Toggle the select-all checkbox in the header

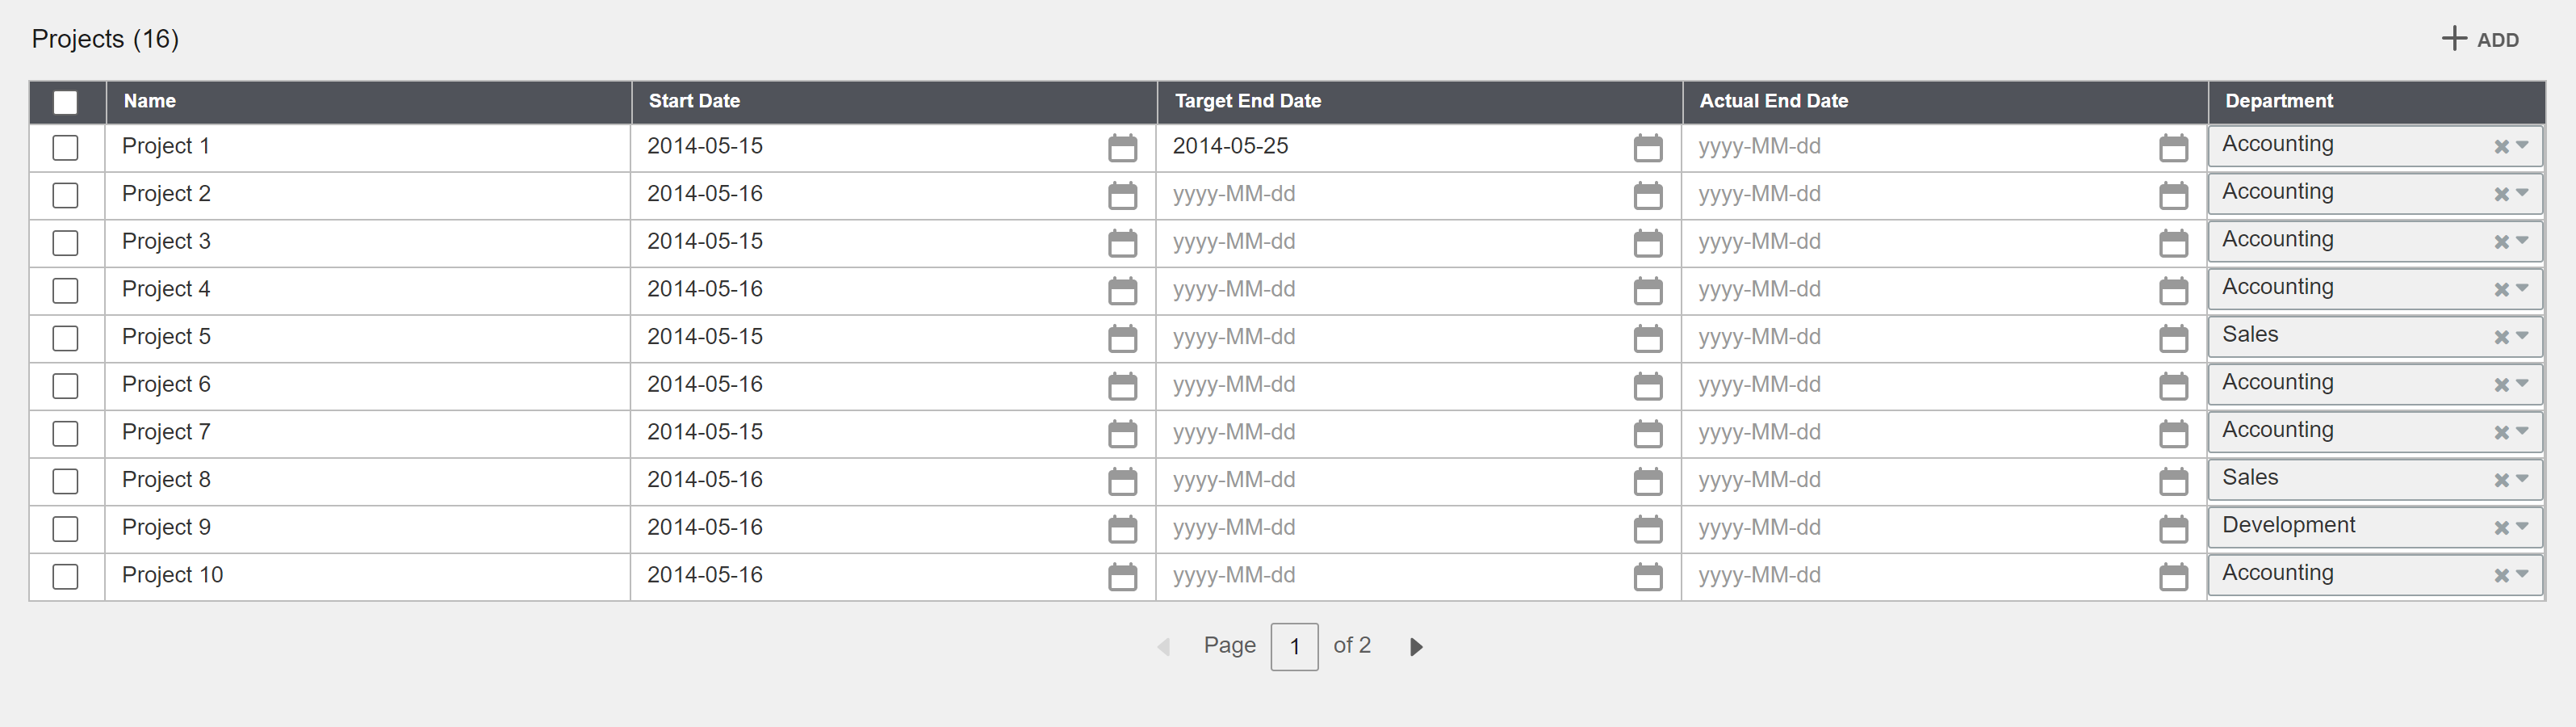65,102
